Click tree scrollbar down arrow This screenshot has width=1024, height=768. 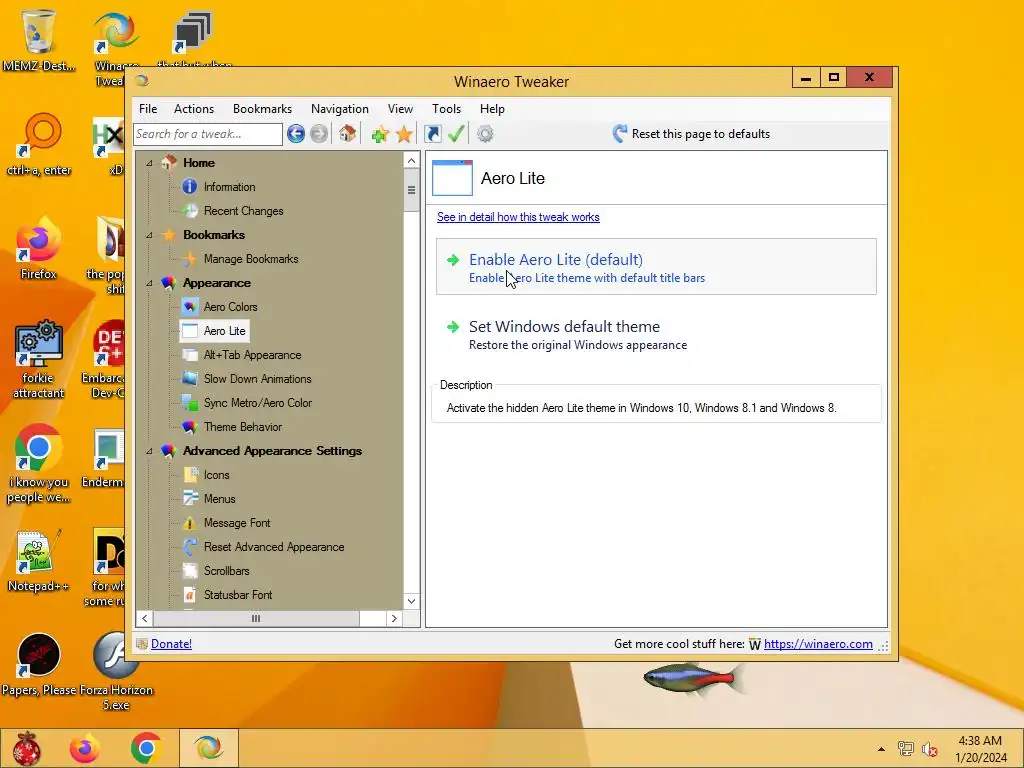tap(411, 601)
